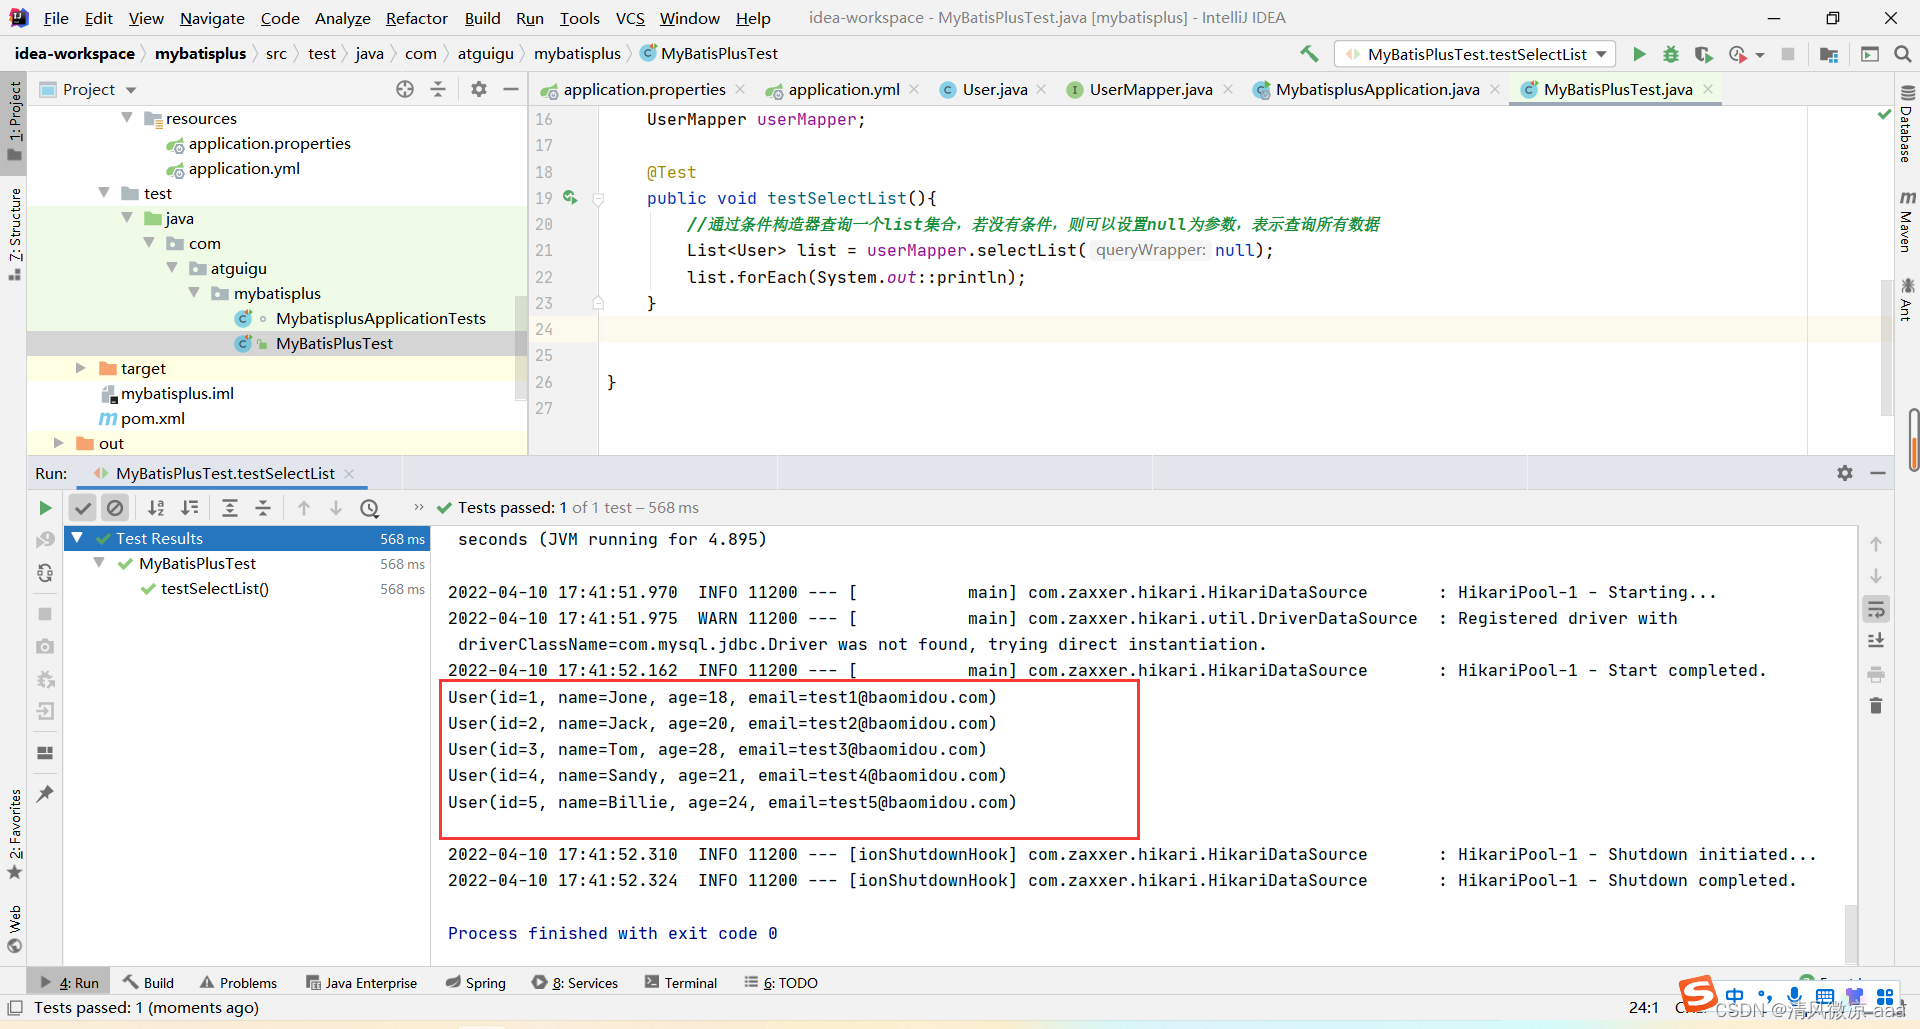Toggle show ignored tests filter
The width and height of the screenshot is (1920, 1029).
(115, 508)
